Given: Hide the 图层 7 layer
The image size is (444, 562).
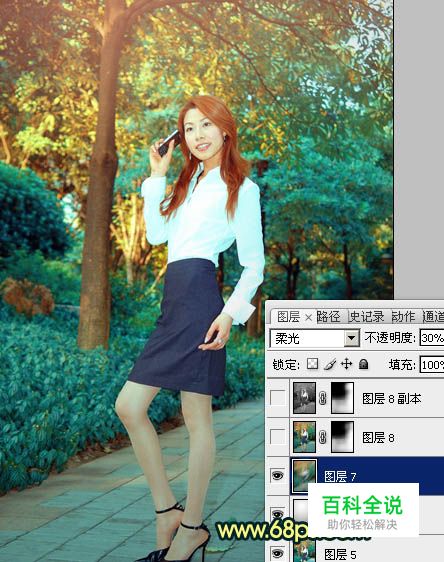Looking at the screenshot, I should [277, 476].
